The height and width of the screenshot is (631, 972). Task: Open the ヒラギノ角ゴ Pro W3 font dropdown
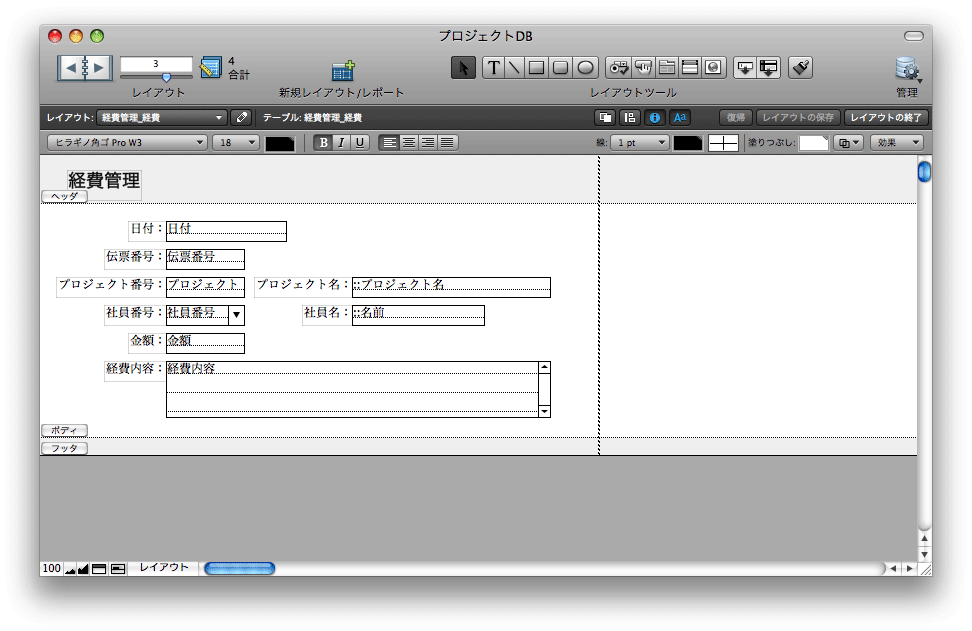[127, 143]
